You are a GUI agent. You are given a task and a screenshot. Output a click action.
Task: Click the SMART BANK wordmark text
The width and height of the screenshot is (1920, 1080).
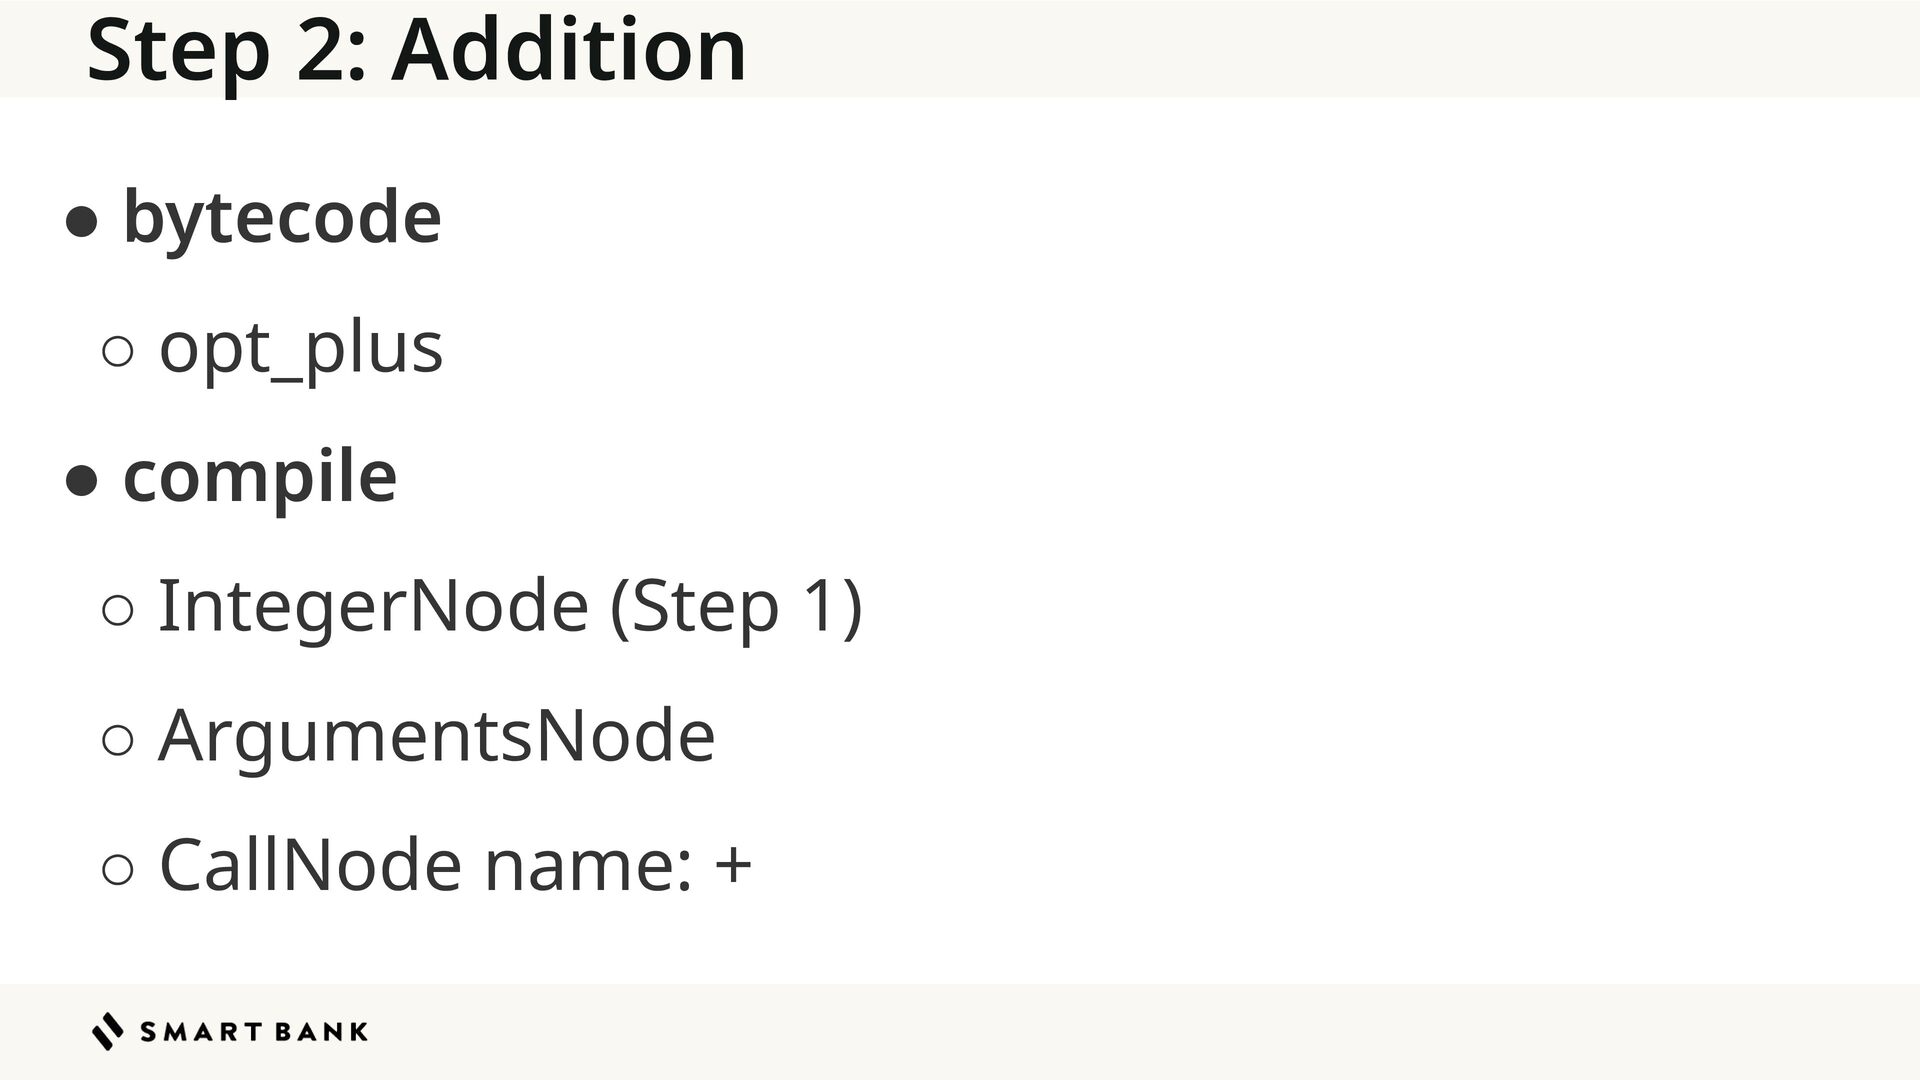pos(254,1032)
